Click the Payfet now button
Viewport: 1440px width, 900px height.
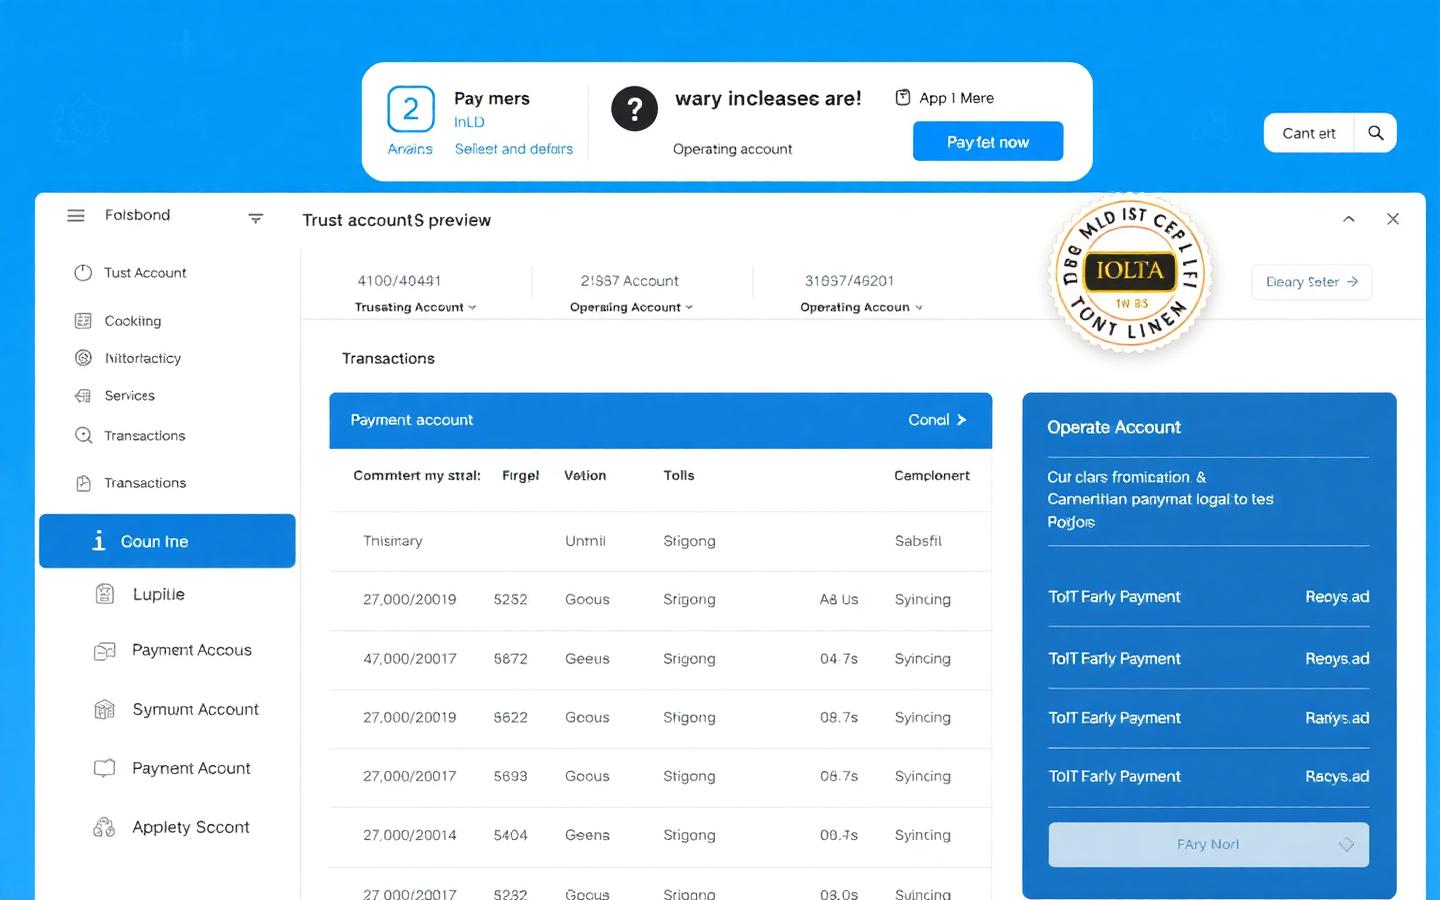[x=988, y=141]
